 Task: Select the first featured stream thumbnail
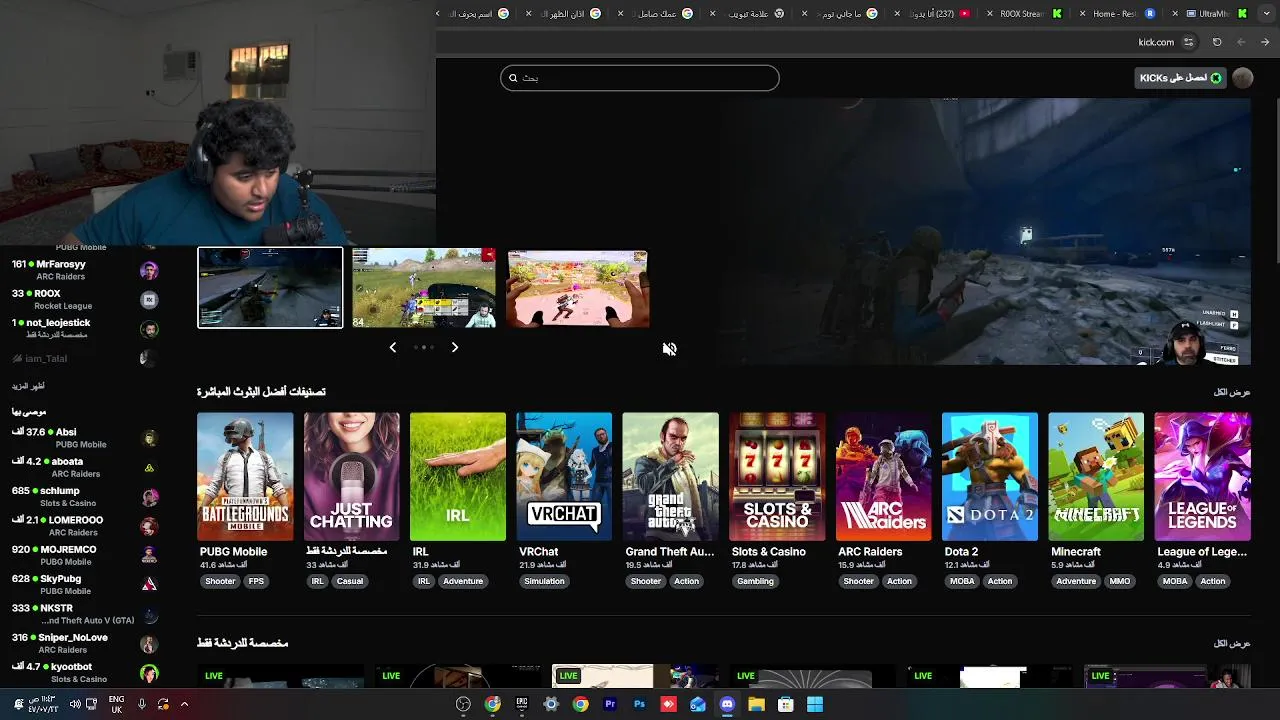point(270,288)
